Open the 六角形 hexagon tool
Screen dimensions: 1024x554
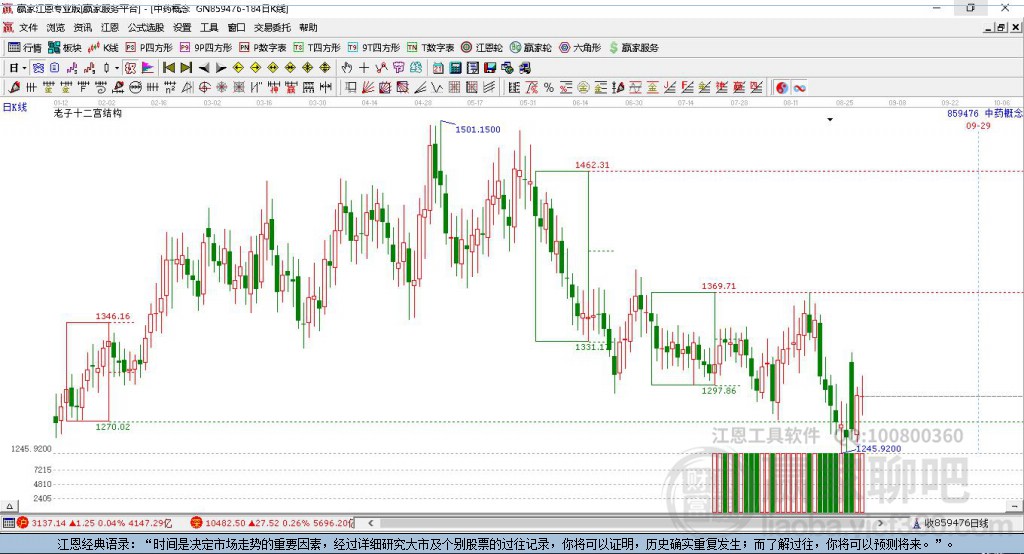point(580,48)
